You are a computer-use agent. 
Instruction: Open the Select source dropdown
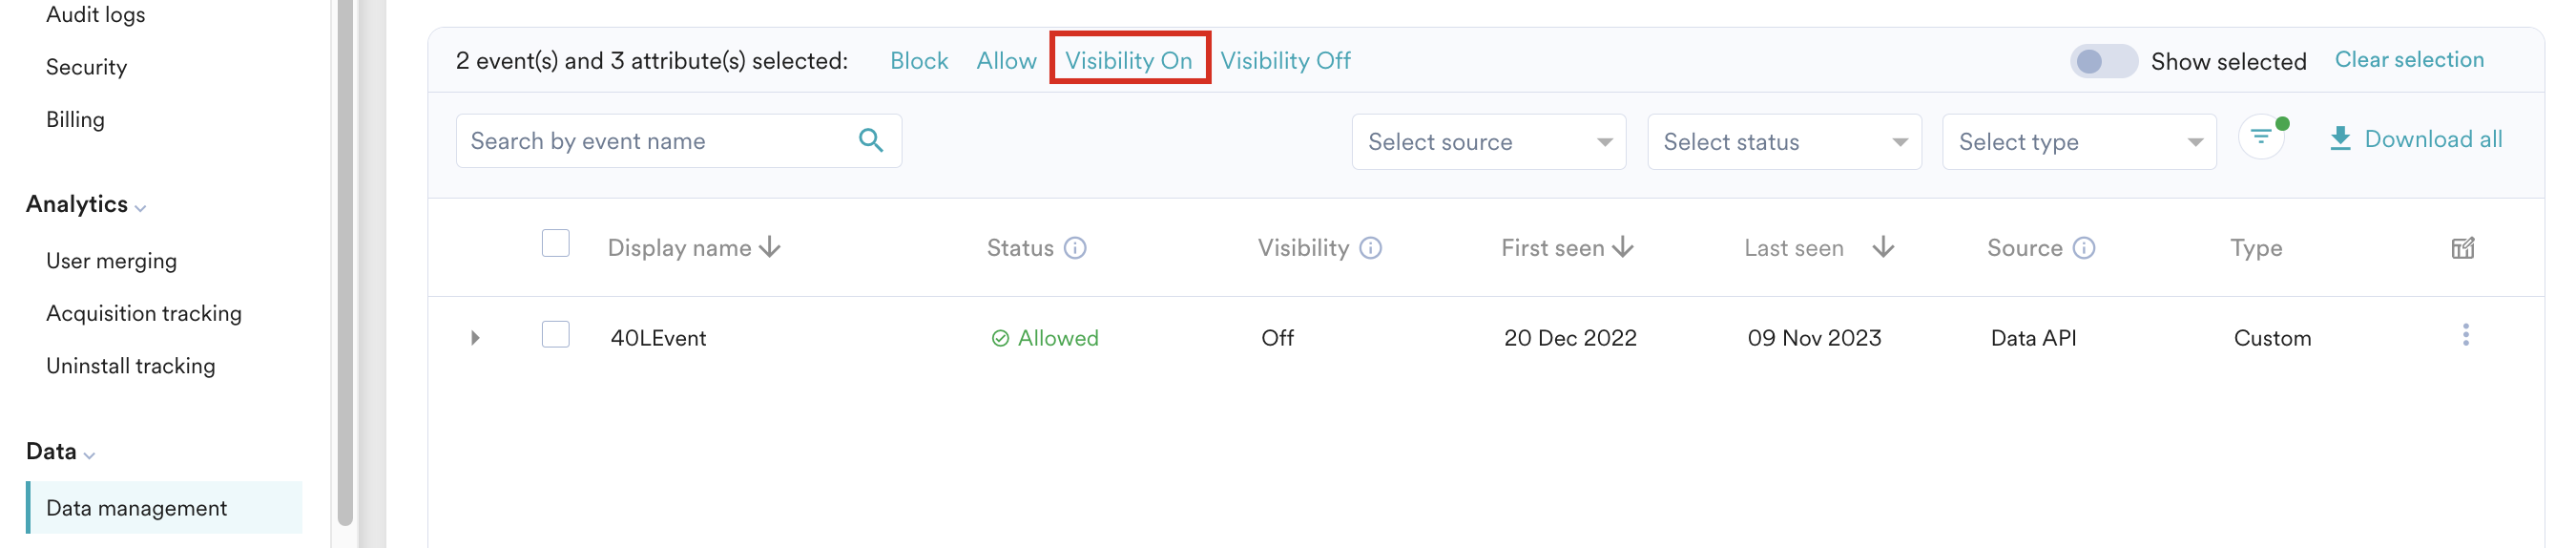(x=1488, y=142)
